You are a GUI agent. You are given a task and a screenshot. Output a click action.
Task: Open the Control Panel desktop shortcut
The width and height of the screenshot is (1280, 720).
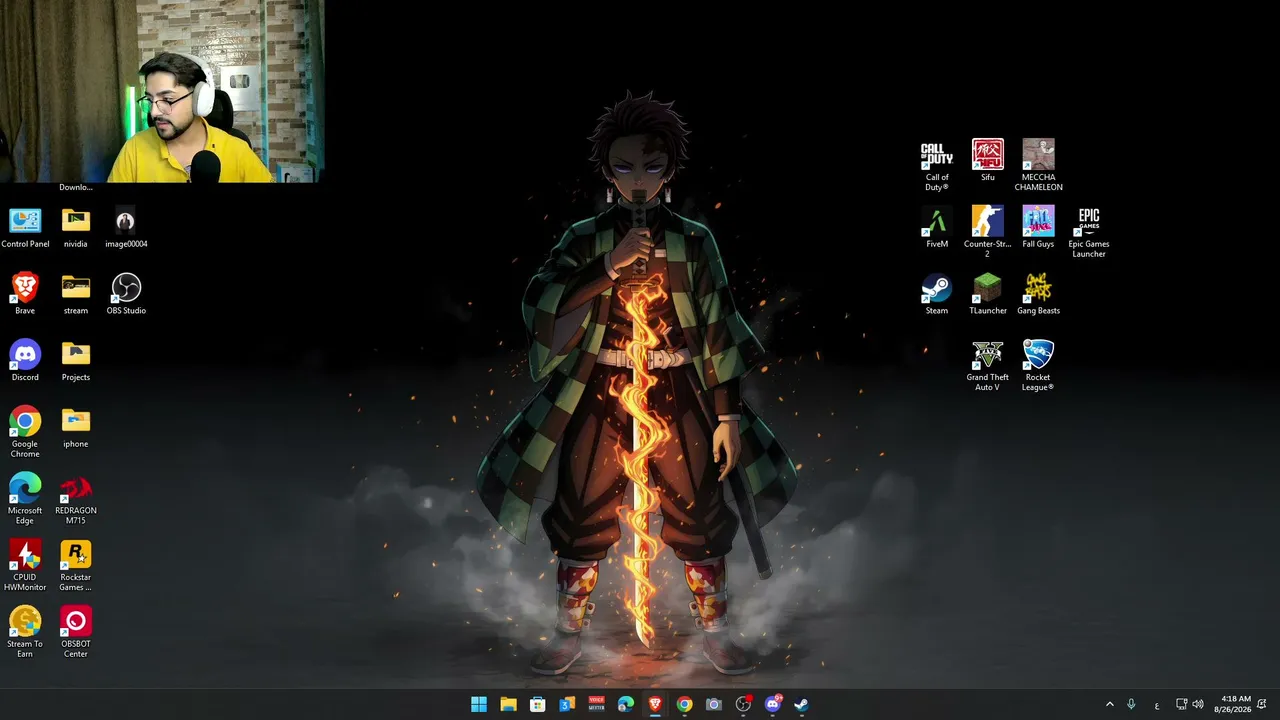(x=25, y=228)
